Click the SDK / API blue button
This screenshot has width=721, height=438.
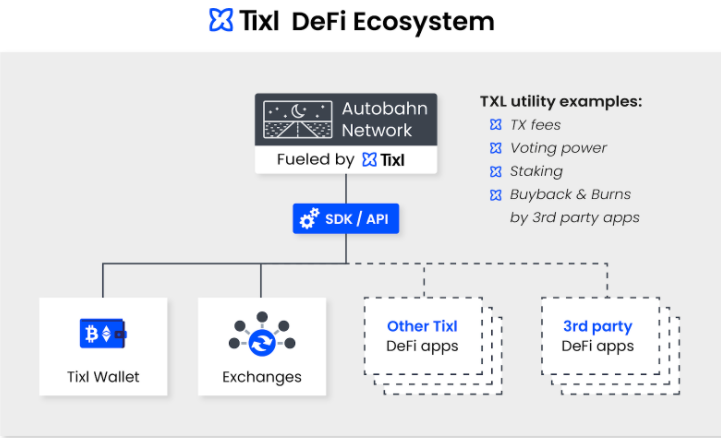click(x=346, y=219)
